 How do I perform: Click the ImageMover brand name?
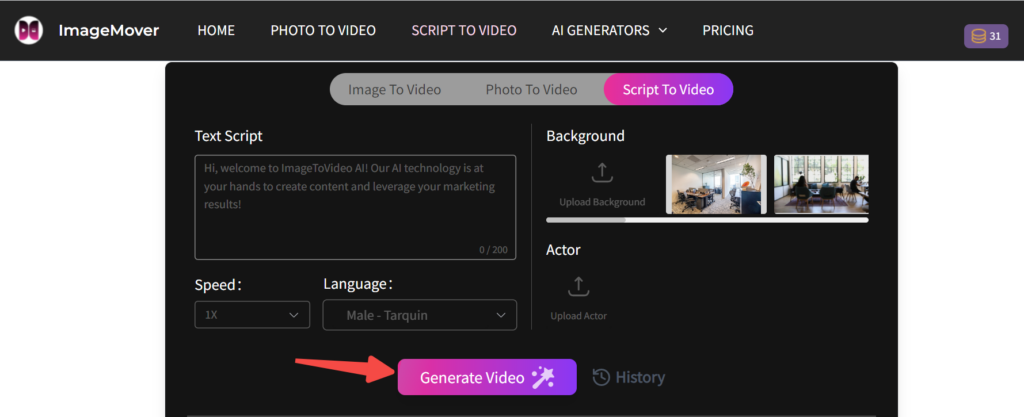pos(109,31)
